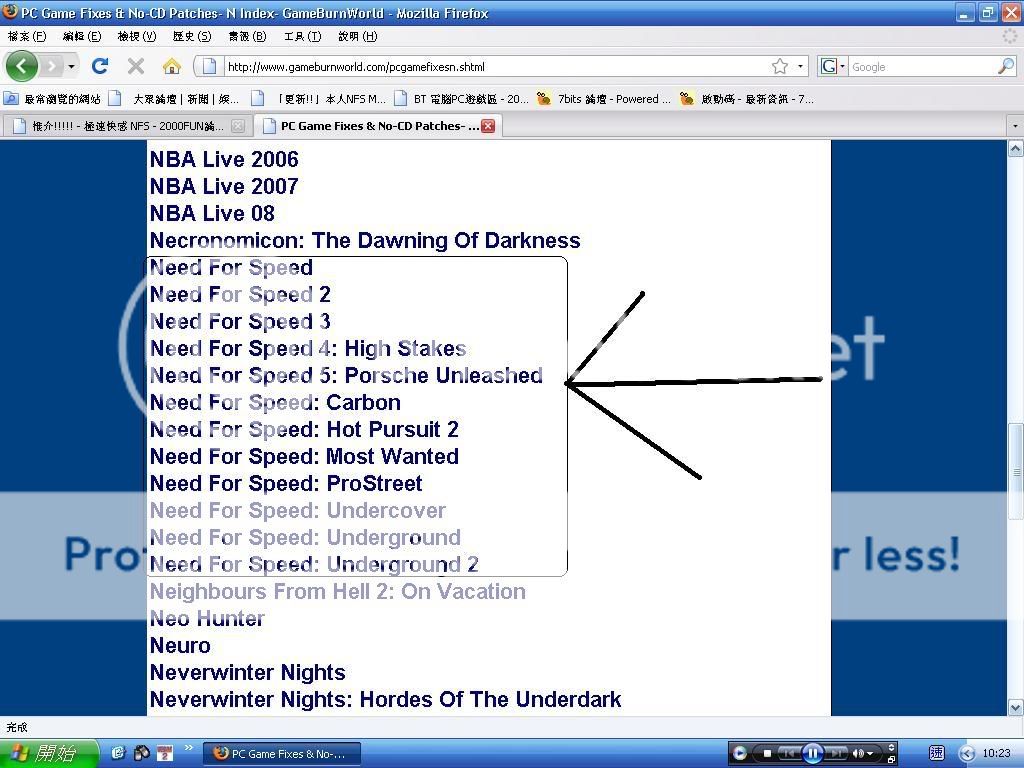
Task: Expand the URL bar history dropdown
Action: 800,66
